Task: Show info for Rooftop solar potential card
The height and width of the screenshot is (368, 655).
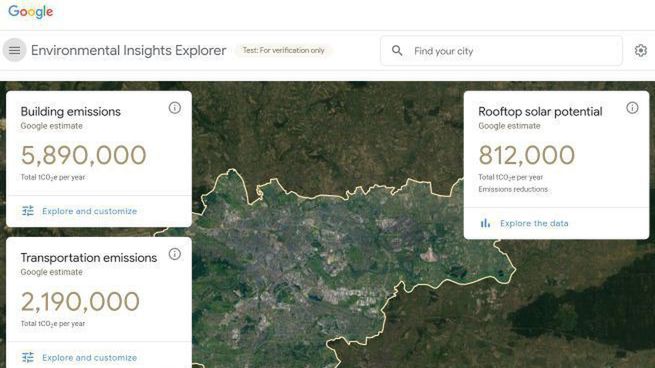Action: [x=632, y=108]
